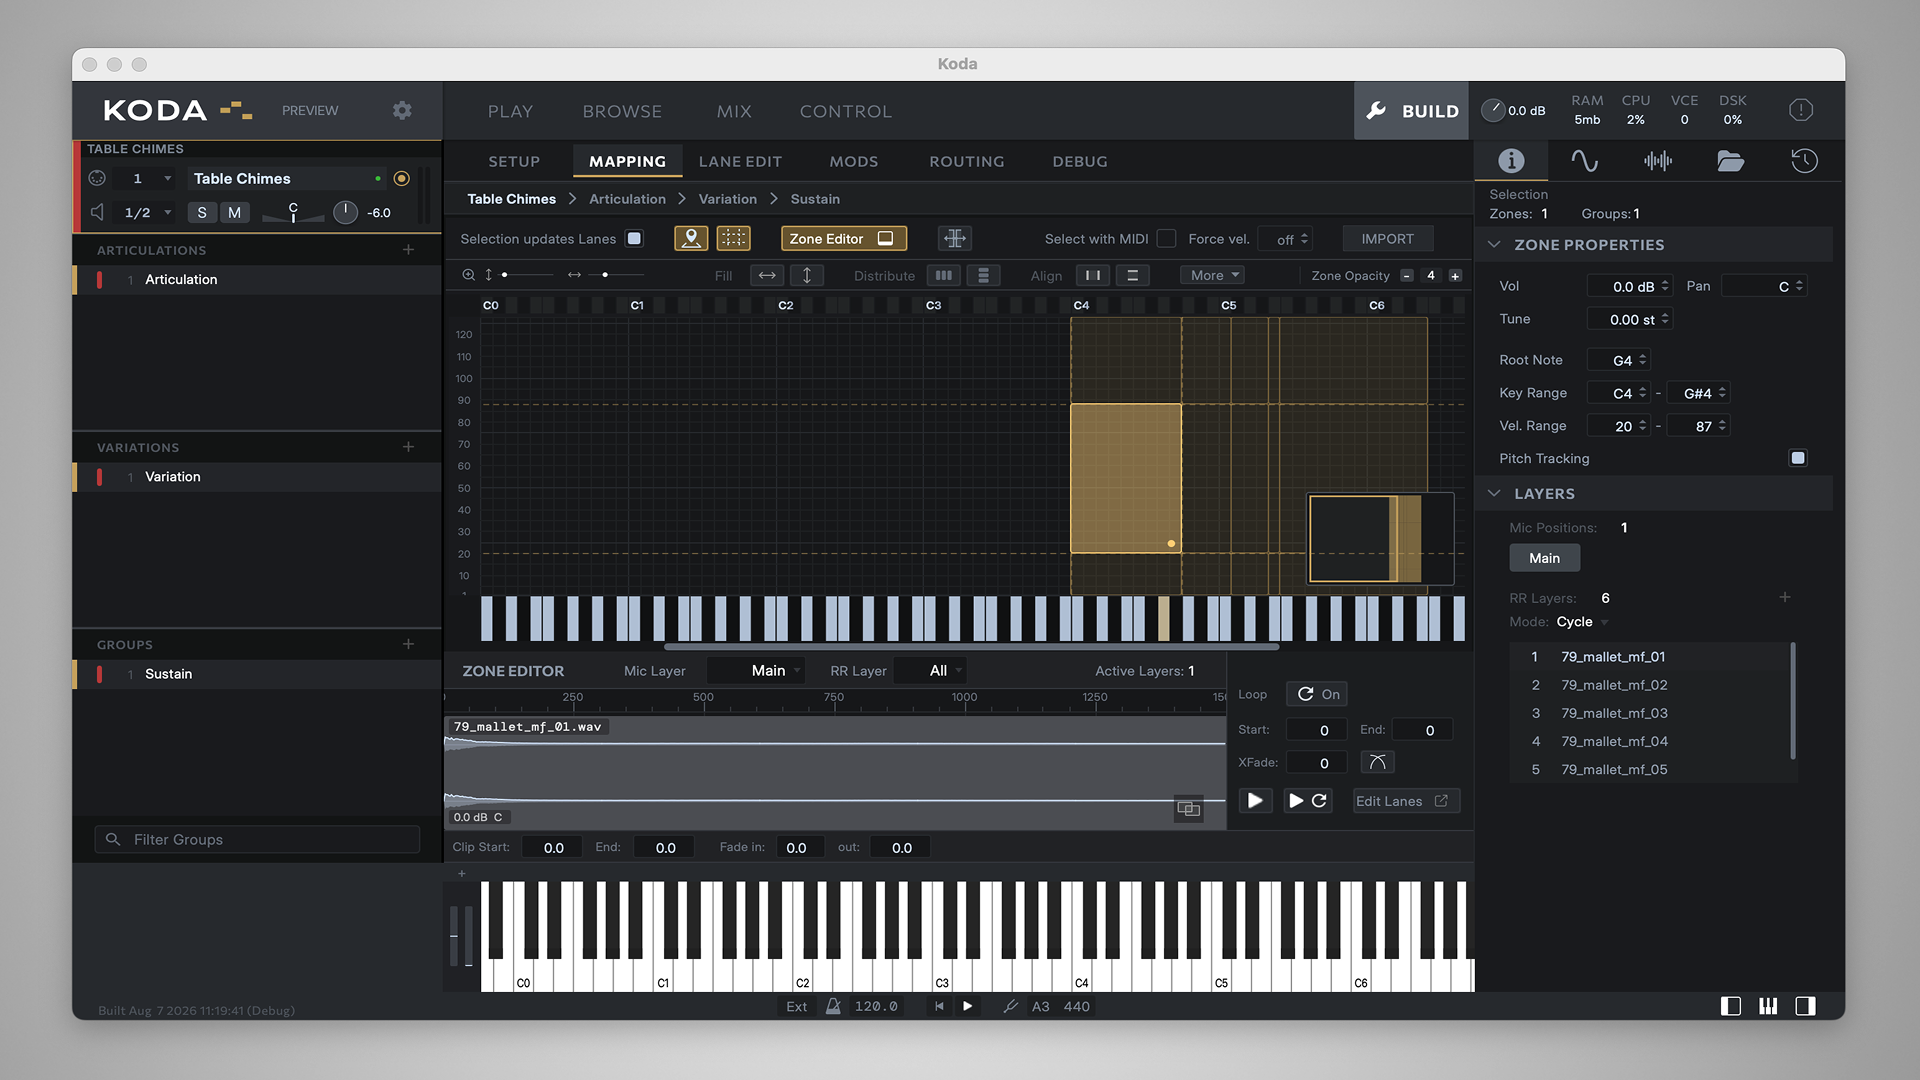Click the waveform overlay icon in Zone Editor

click(1188, 808)
